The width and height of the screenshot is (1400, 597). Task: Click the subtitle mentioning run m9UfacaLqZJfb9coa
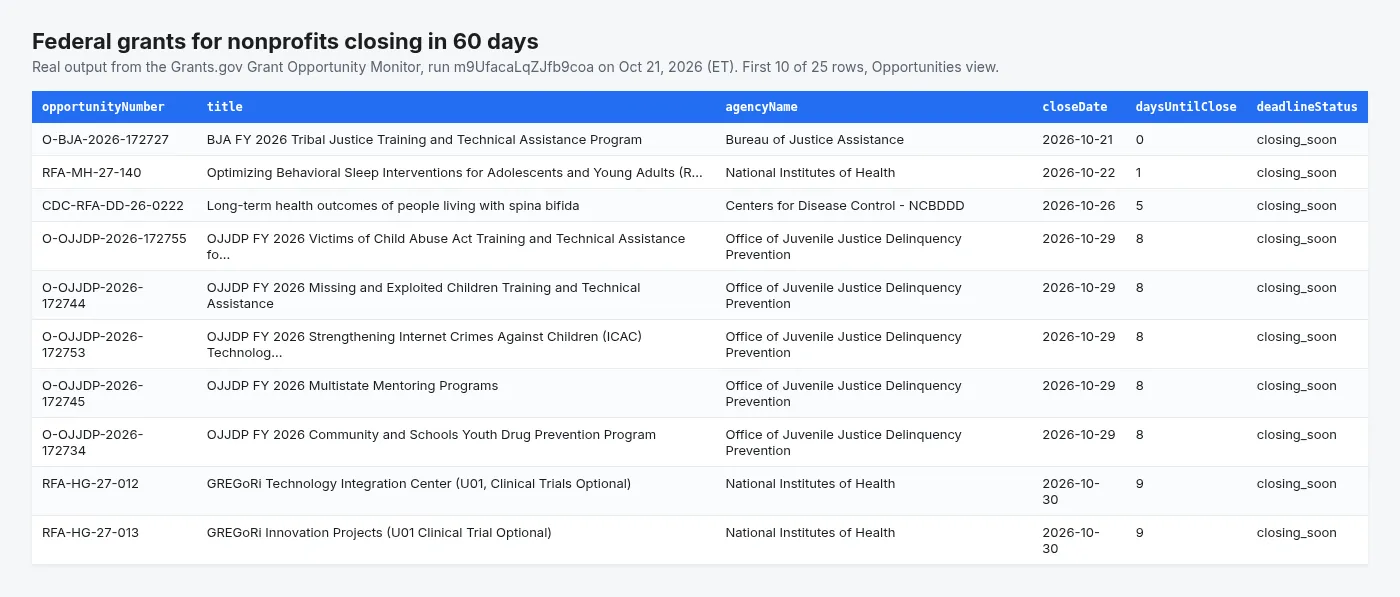(x=515, y=67)
